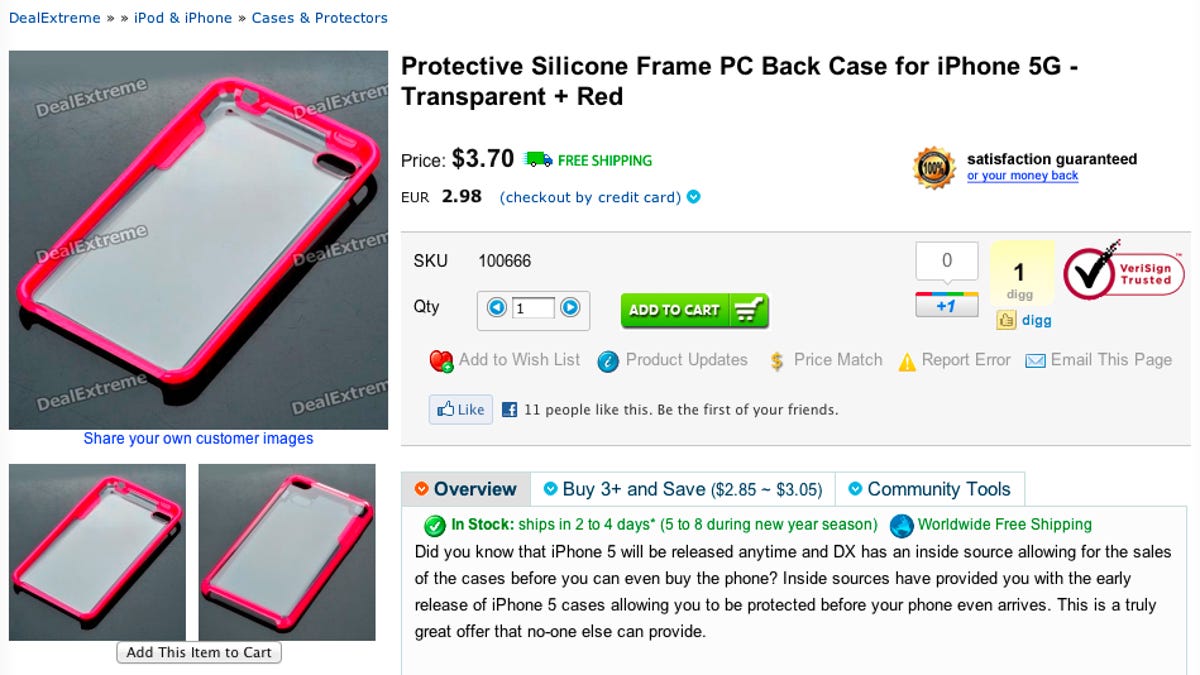Open the Buy 3+ and Save tab
The height and width of the screenshot is (675, 1200).
683,489
